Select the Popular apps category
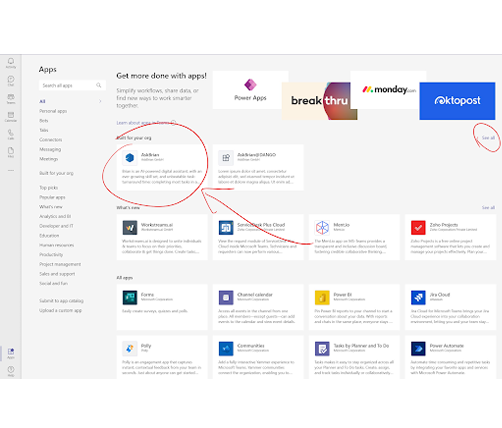 (x=52, y=197)
